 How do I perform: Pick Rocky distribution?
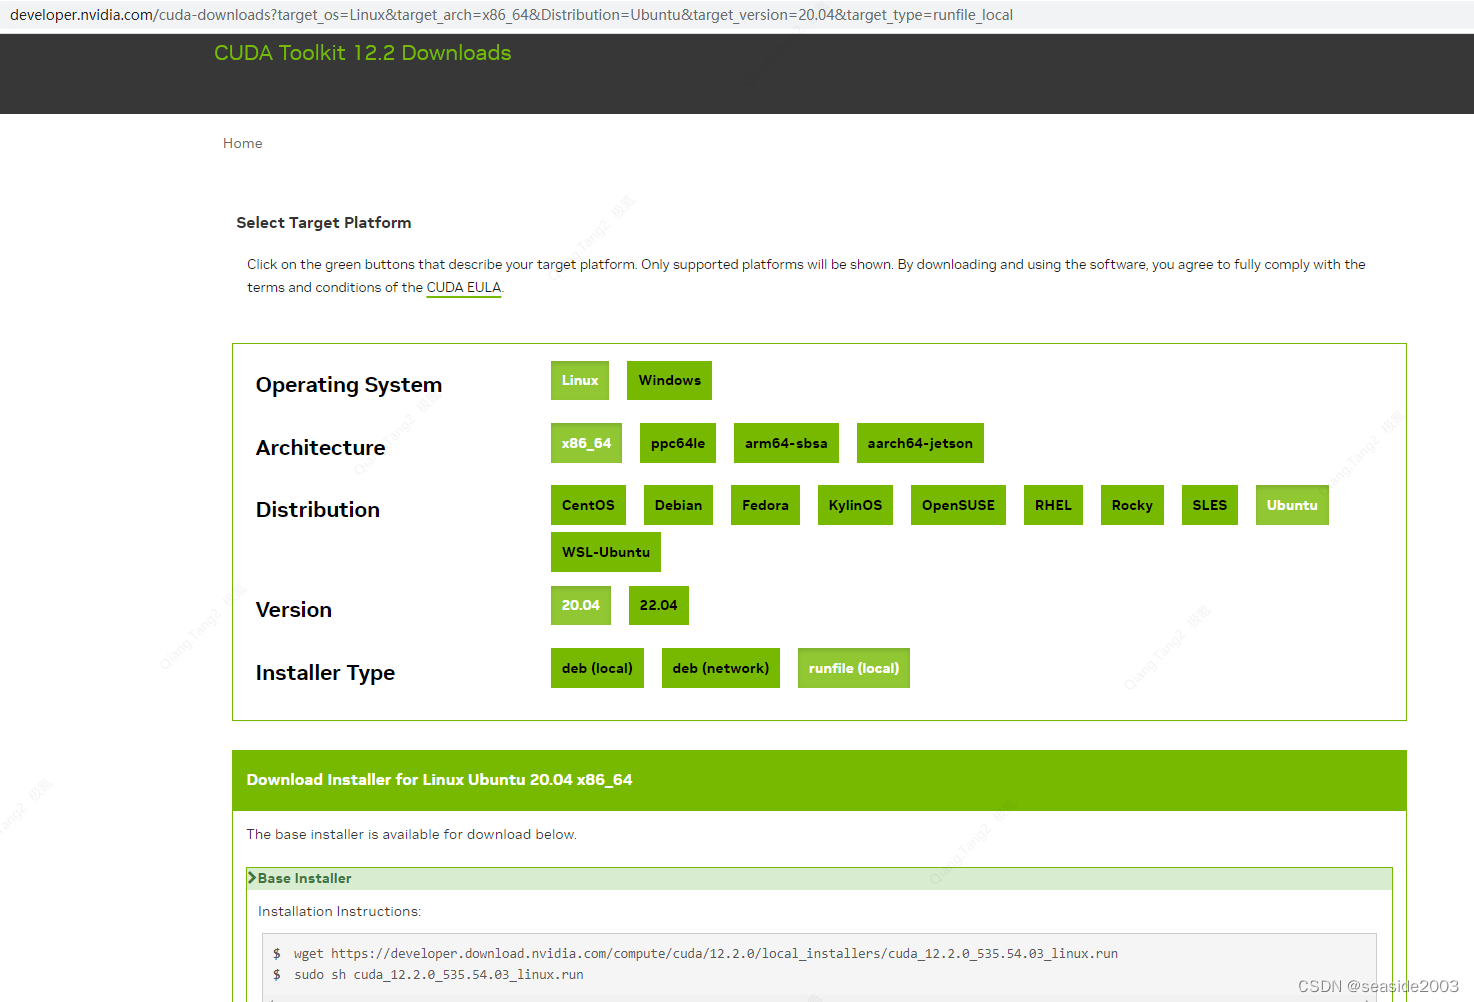(1132, 505)
